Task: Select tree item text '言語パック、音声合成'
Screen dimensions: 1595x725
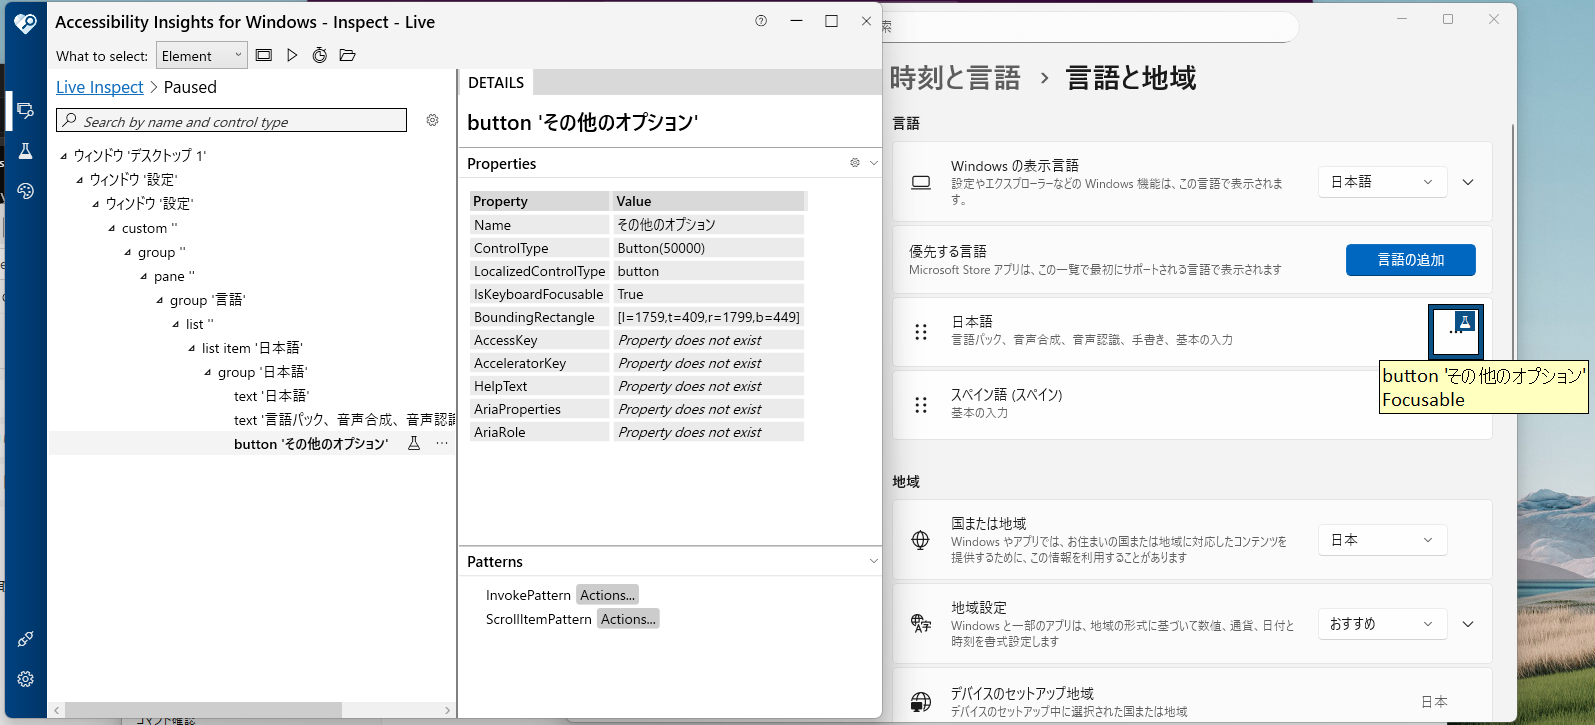Action: [344, 420]
